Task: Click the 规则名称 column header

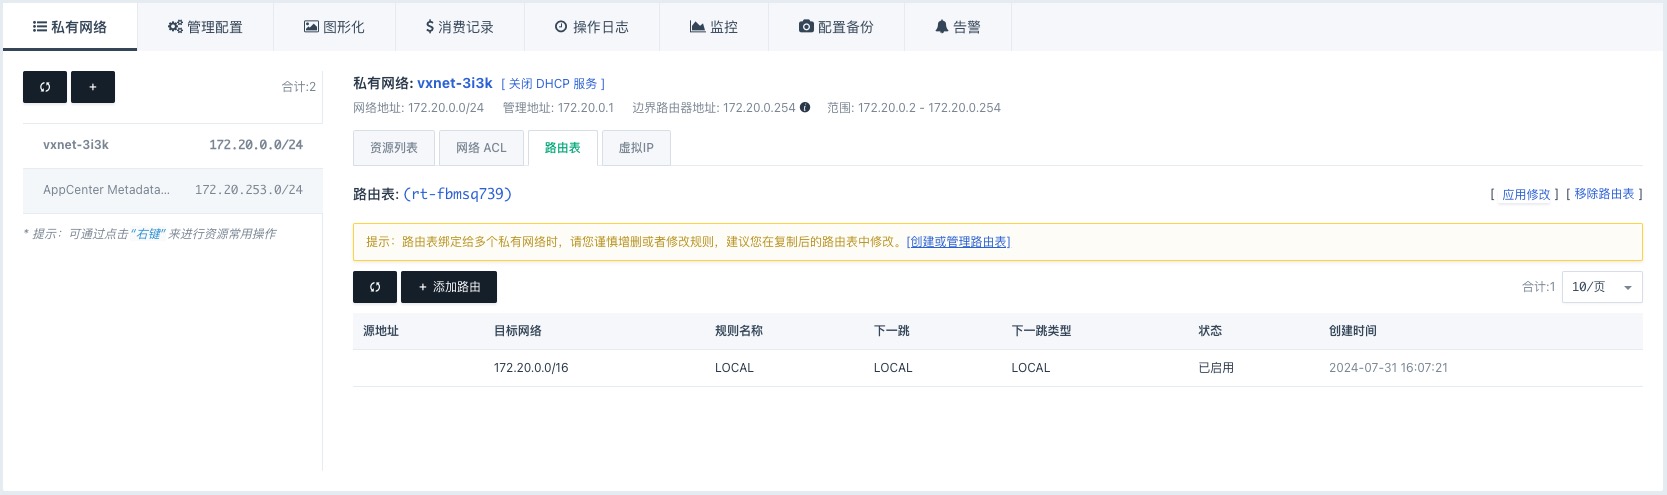Action: pos(739,331)
